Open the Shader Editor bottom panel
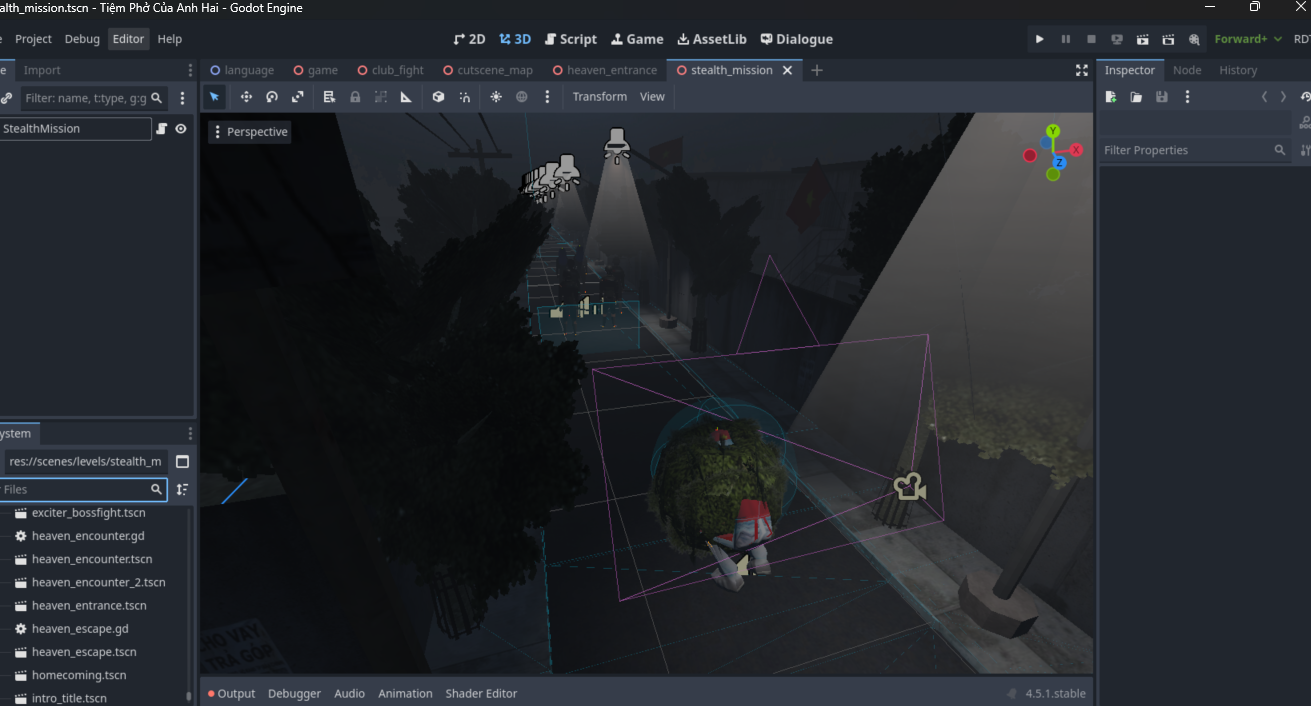Screen dimensions: 1311x706 click(x=481, y=693)
